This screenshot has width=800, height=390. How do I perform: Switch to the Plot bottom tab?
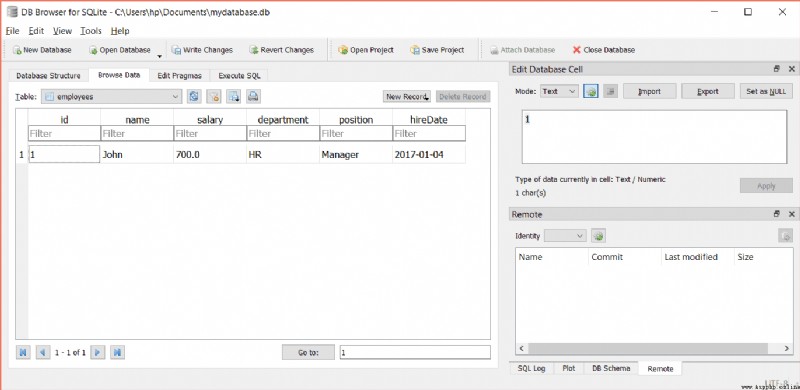pos(568,368)
